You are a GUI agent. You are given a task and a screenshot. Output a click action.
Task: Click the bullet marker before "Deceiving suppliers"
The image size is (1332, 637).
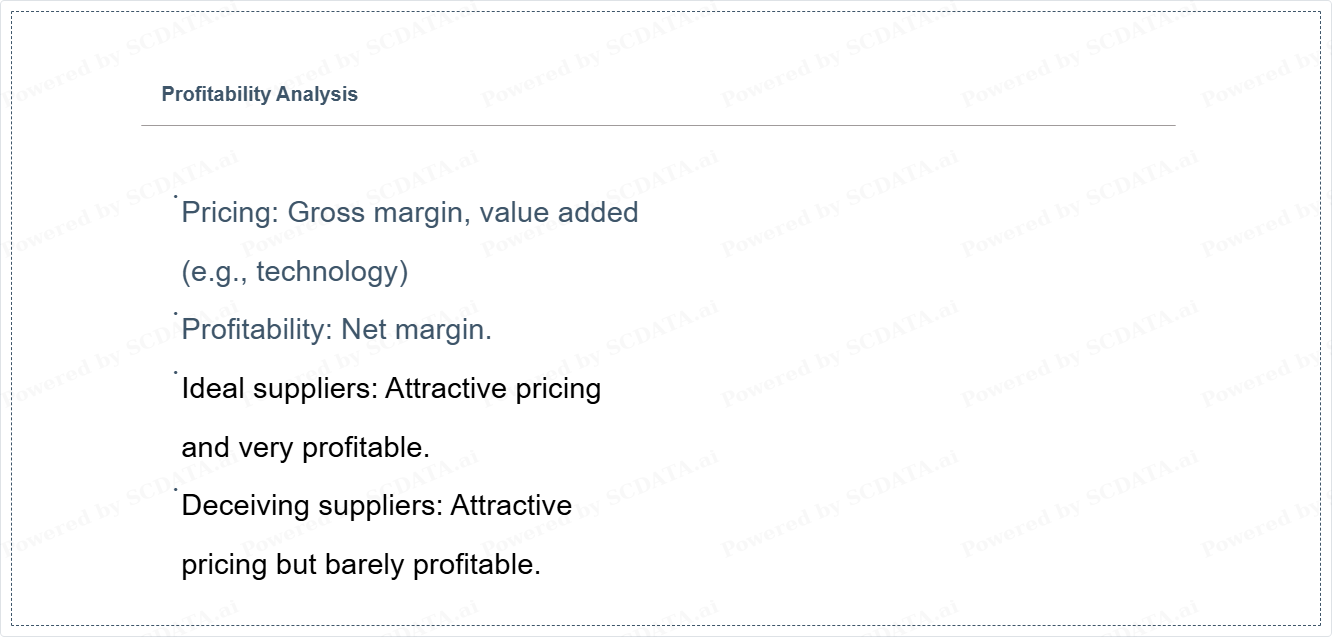(x=176, y=489)
